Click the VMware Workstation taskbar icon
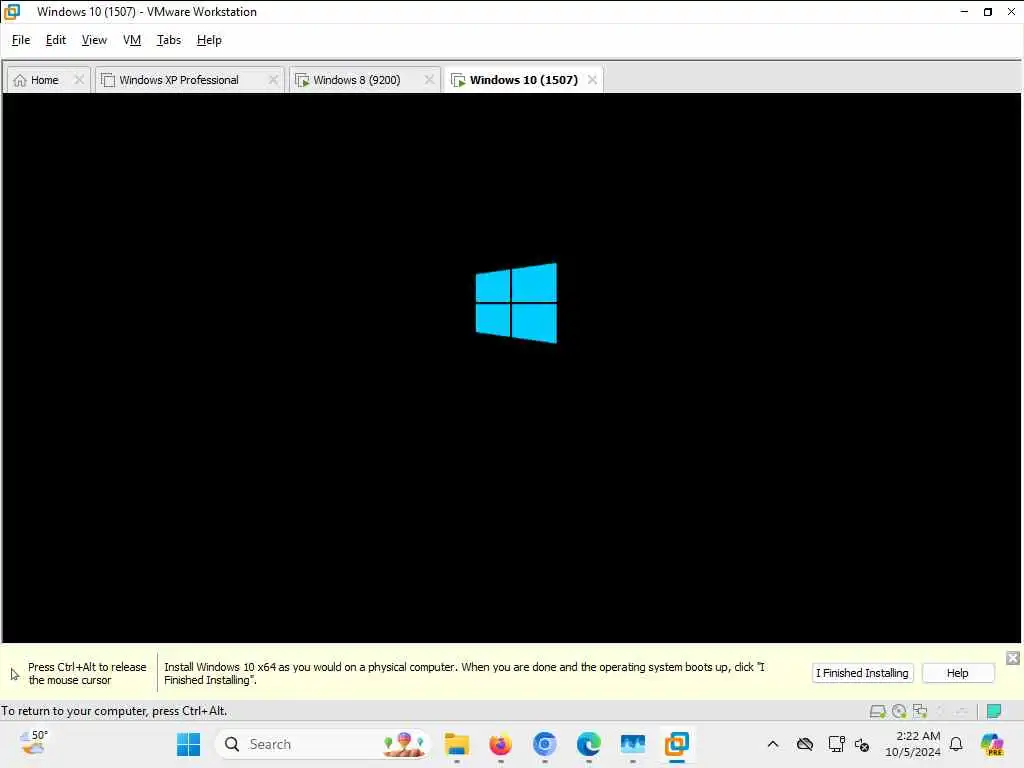Image resolution: width=1024 pixels, height=768 pixels. (677, 744)
